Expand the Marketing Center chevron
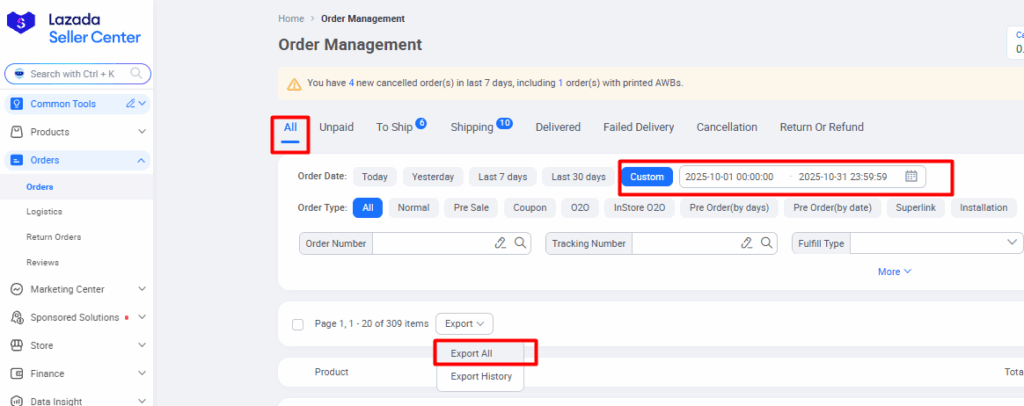Viewport: 1024px width, 406px height. point(142,289)
